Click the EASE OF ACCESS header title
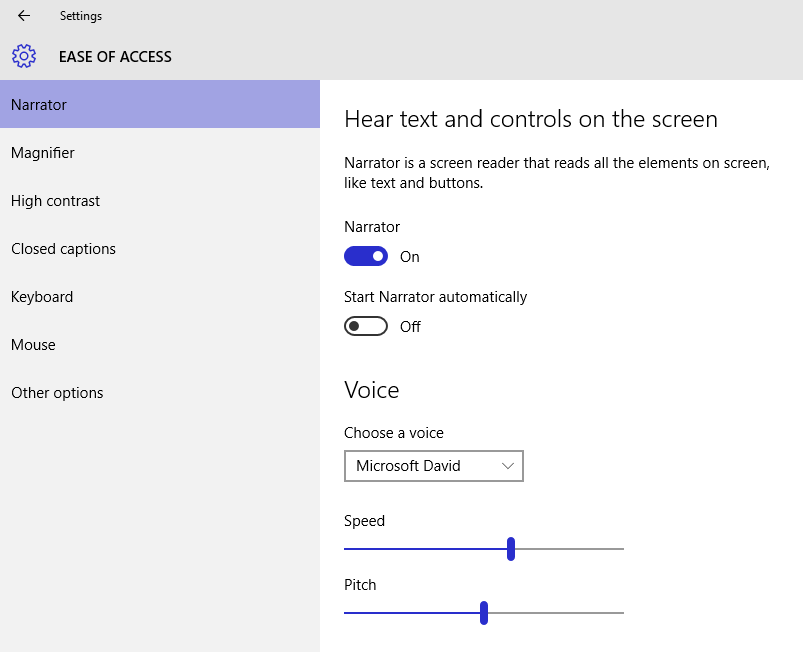This screenshot has width=803, height=652. pyautogui.click(x=115, y=57)
